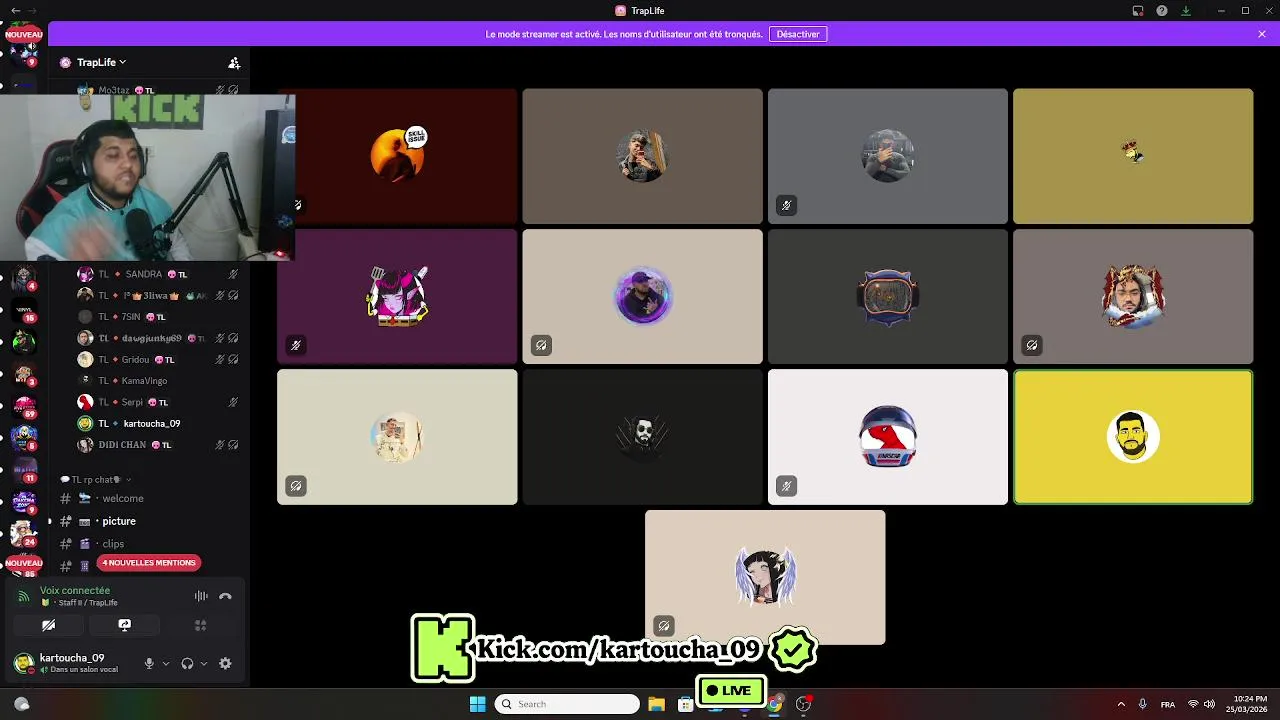1280x720 pixels.
Task: Open User Settings gear
Action: point(225,663)
